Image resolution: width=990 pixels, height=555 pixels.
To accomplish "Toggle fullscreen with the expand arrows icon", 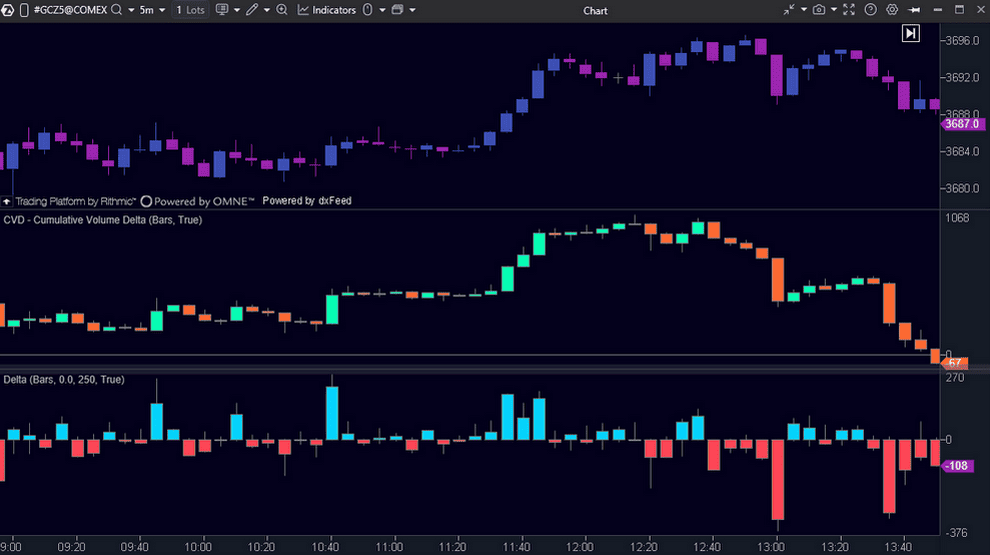I will click(x=849, y=9).
